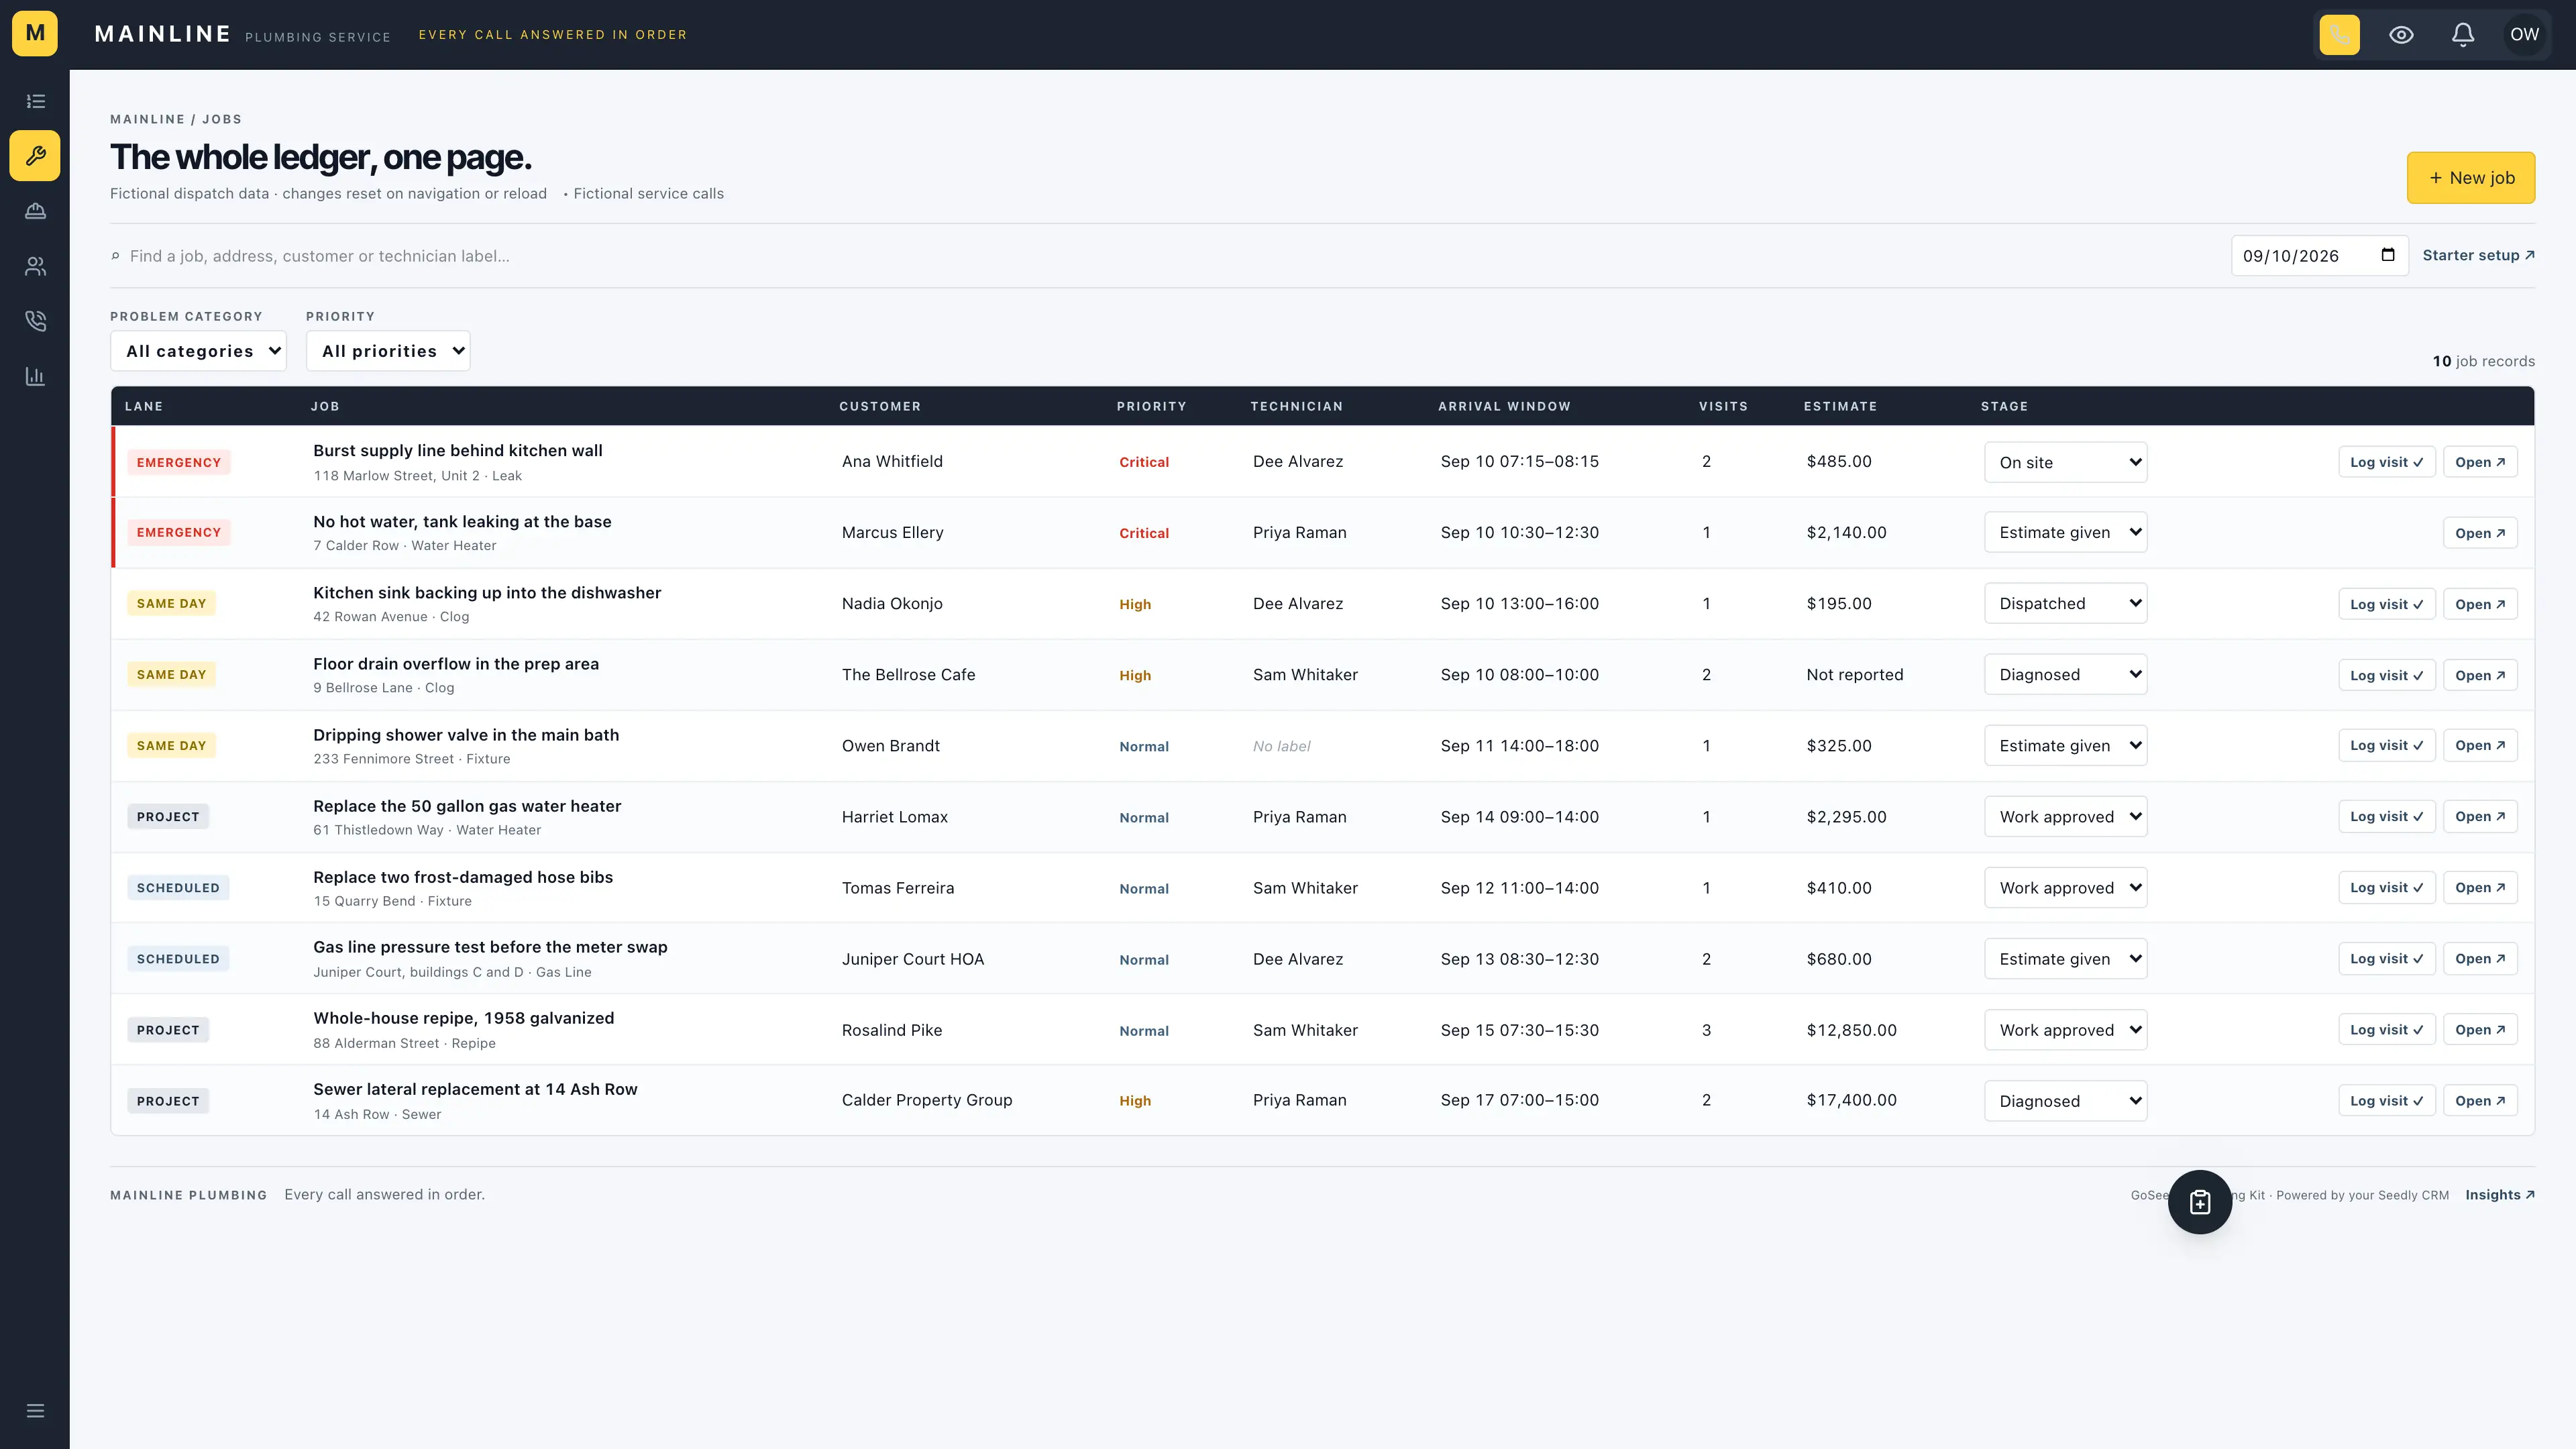Open the Floor drain overflow job record

pyautogui.click(x=2480, y=675)
